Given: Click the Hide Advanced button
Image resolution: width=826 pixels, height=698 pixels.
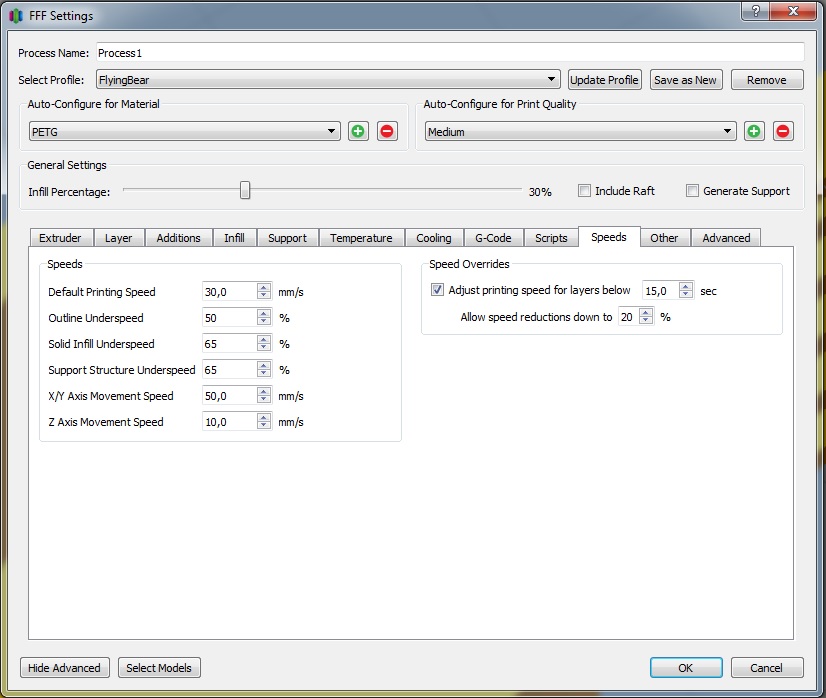Looking at the screenshot, I should pos(64,668).
